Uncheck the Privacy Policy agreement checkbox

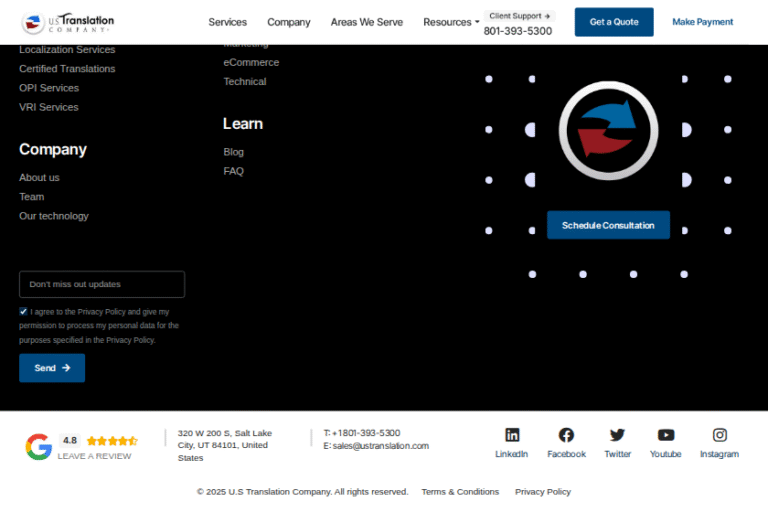click(23, 311)
